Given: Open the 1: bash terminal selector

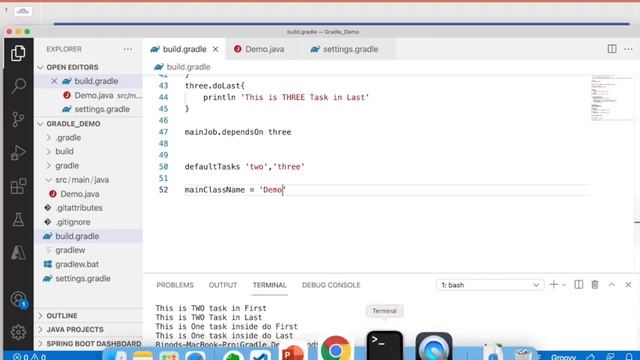Looking at the screenshot, I should [490, 285].
